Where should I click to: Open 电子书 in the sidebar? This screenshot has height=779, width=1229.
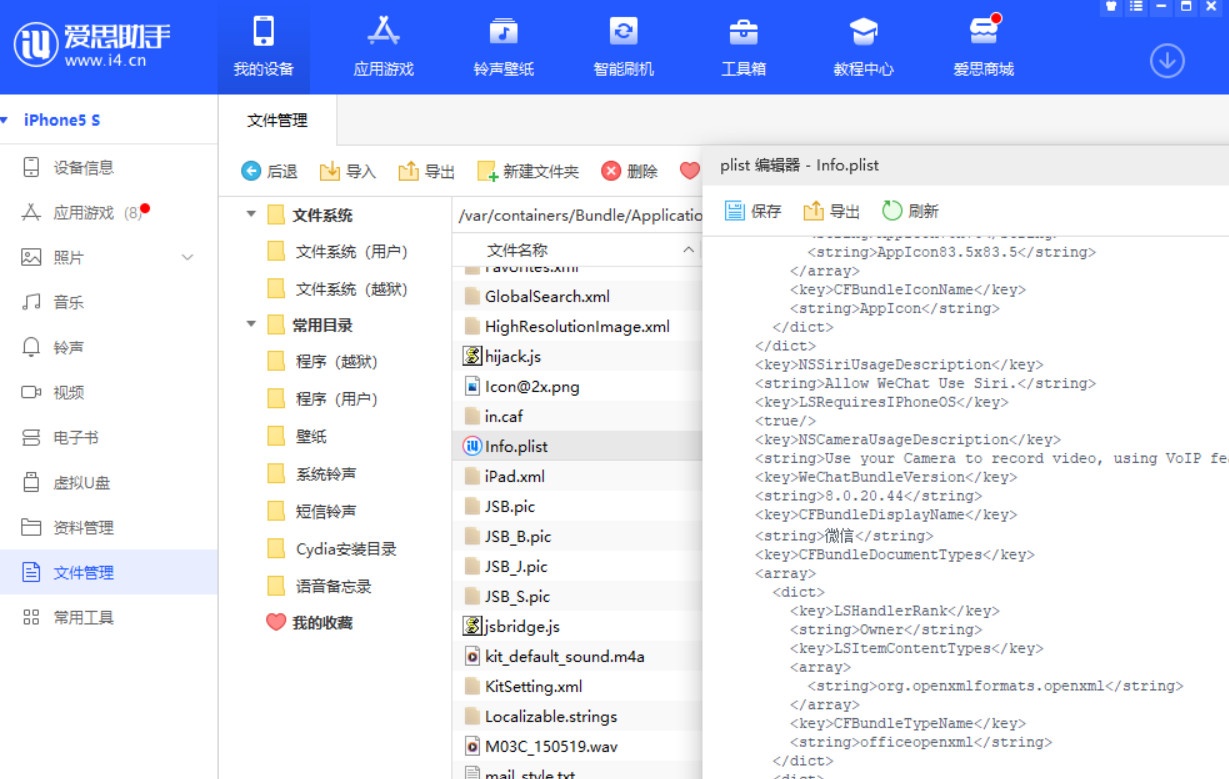tap(109, 437)
